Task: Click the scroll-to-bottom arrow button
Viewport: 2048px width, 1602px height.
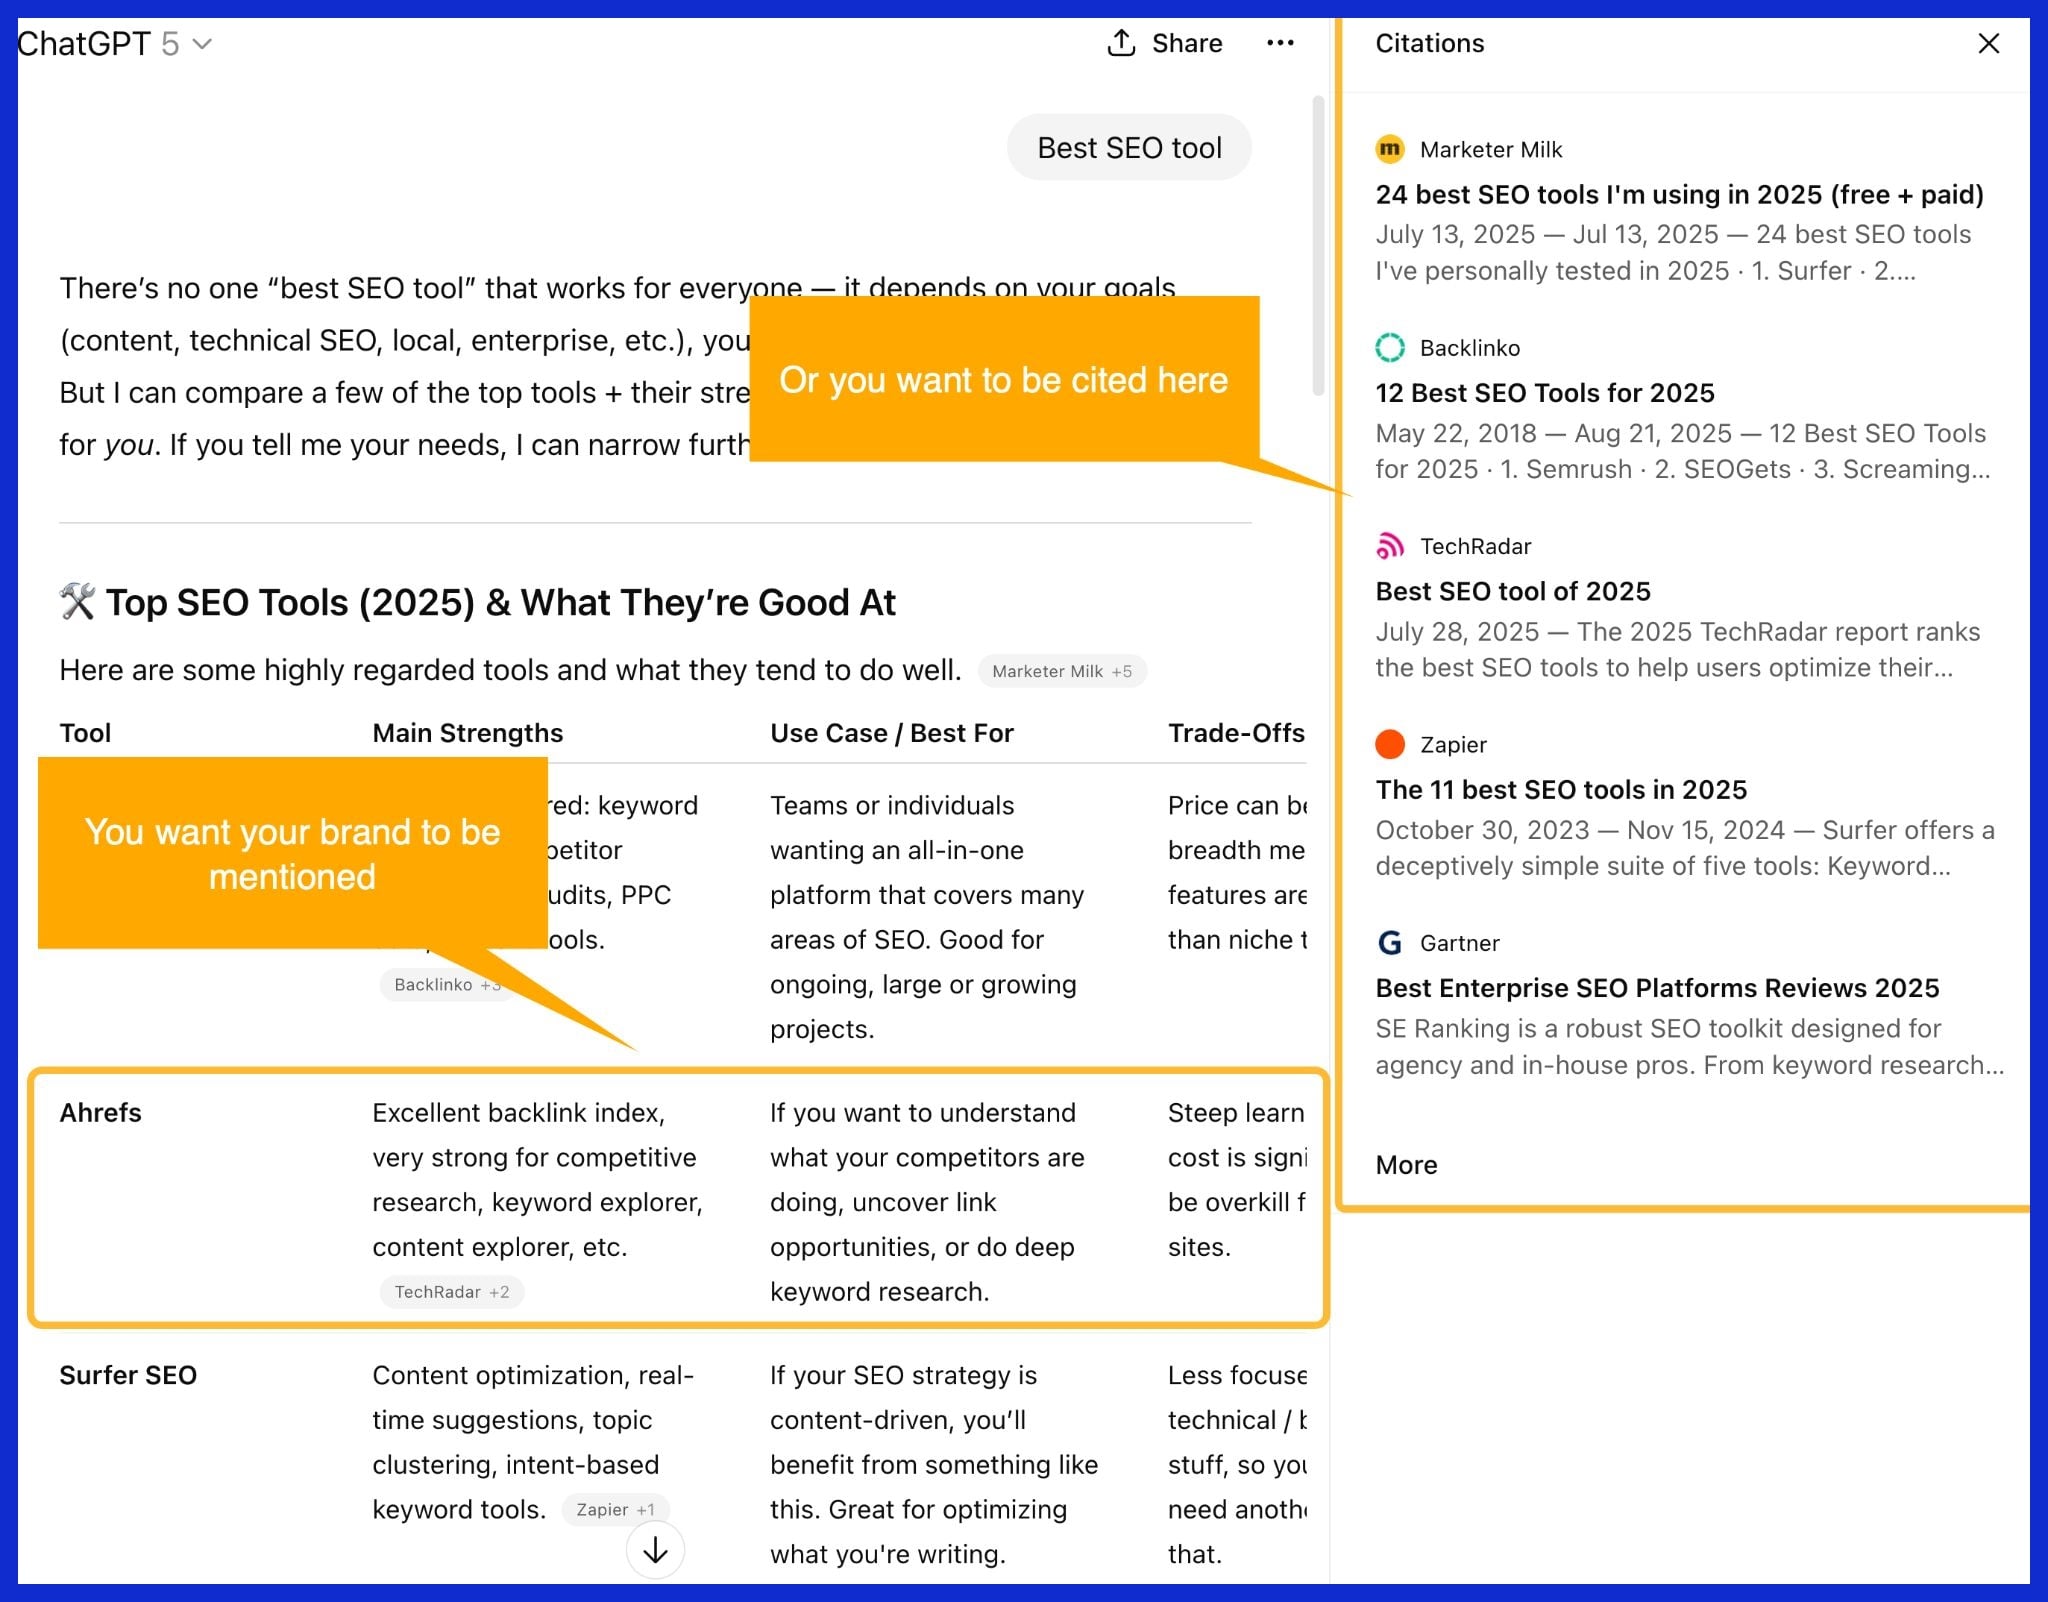Action: [x=655, y=1550]
